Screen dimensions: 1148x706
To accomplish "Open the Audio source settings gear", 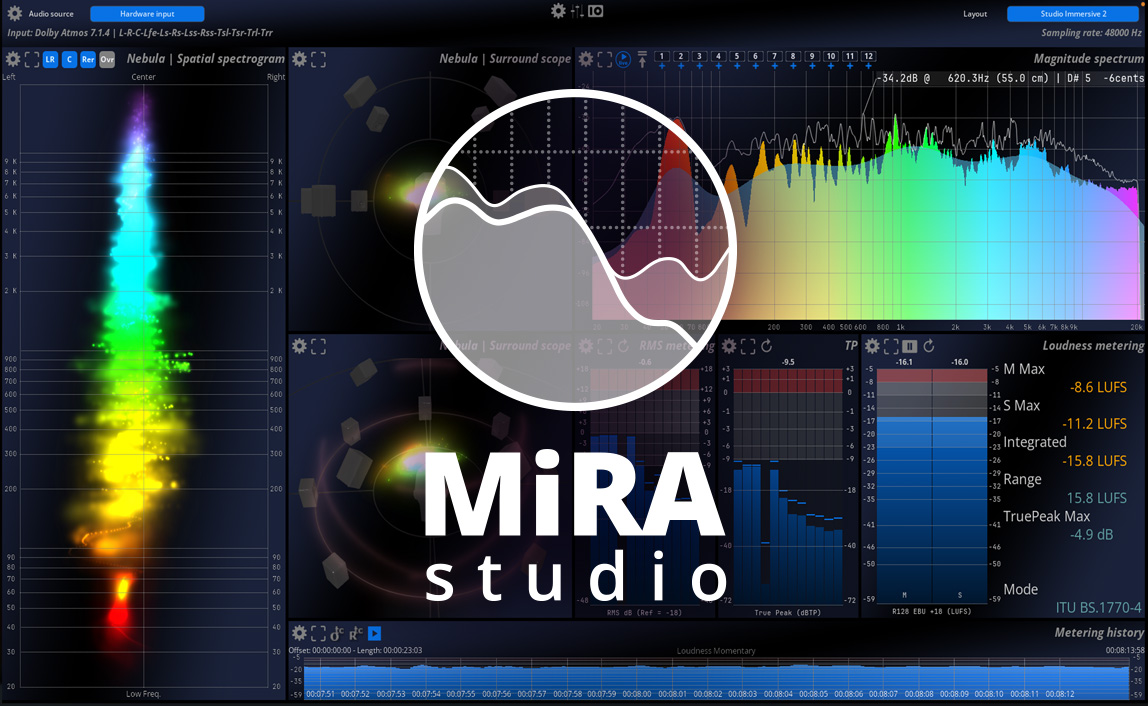I will pyautogui.click(x=12, y=13).
